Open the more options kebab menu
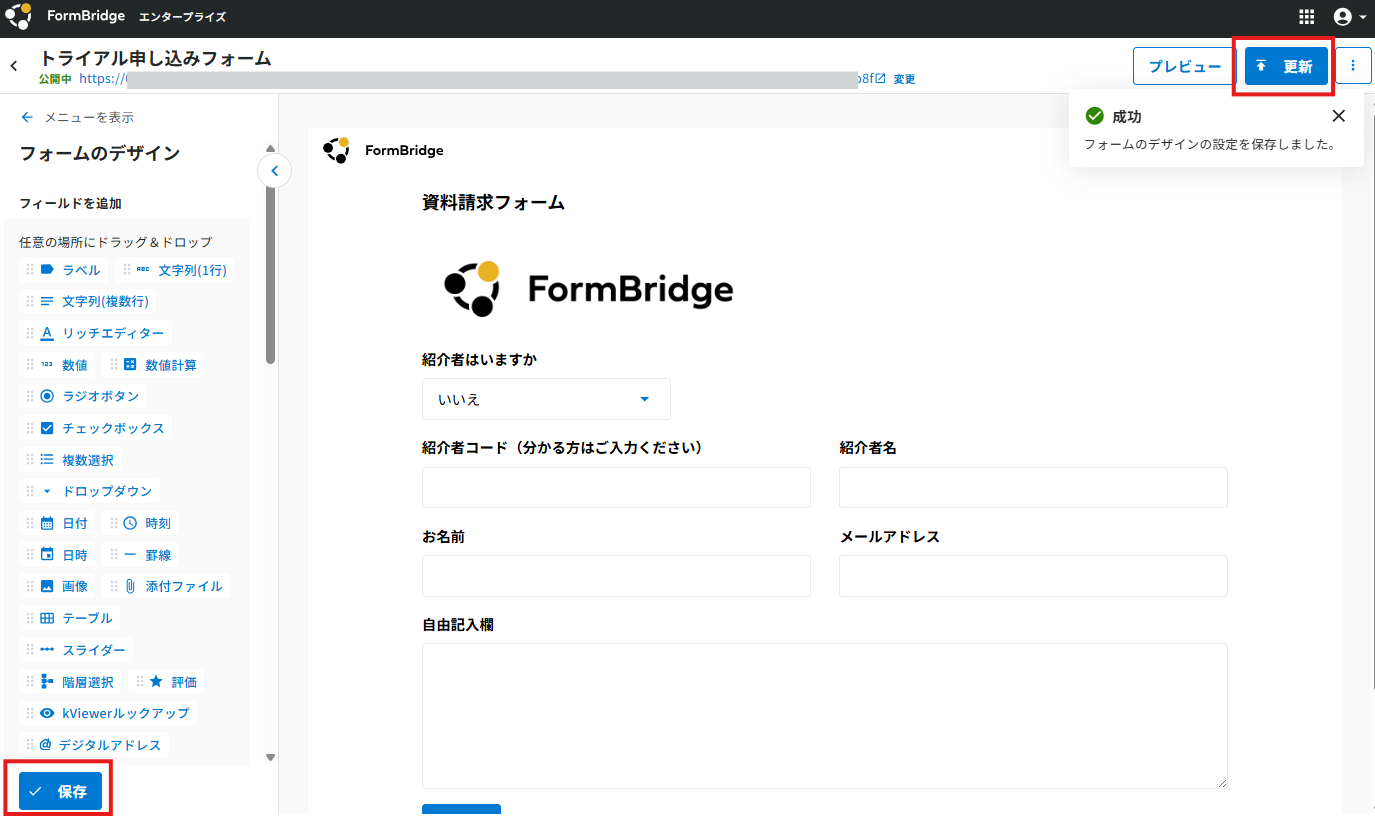Screen dimensions: 1375x816 [x=1353, y=66]
